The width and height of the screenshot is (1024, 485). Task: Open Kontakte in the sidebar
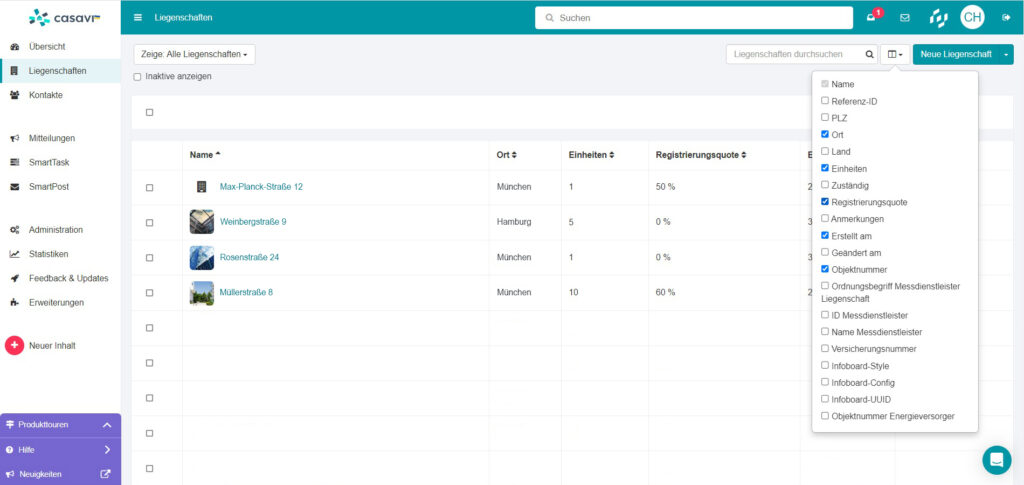pos(46,95)
